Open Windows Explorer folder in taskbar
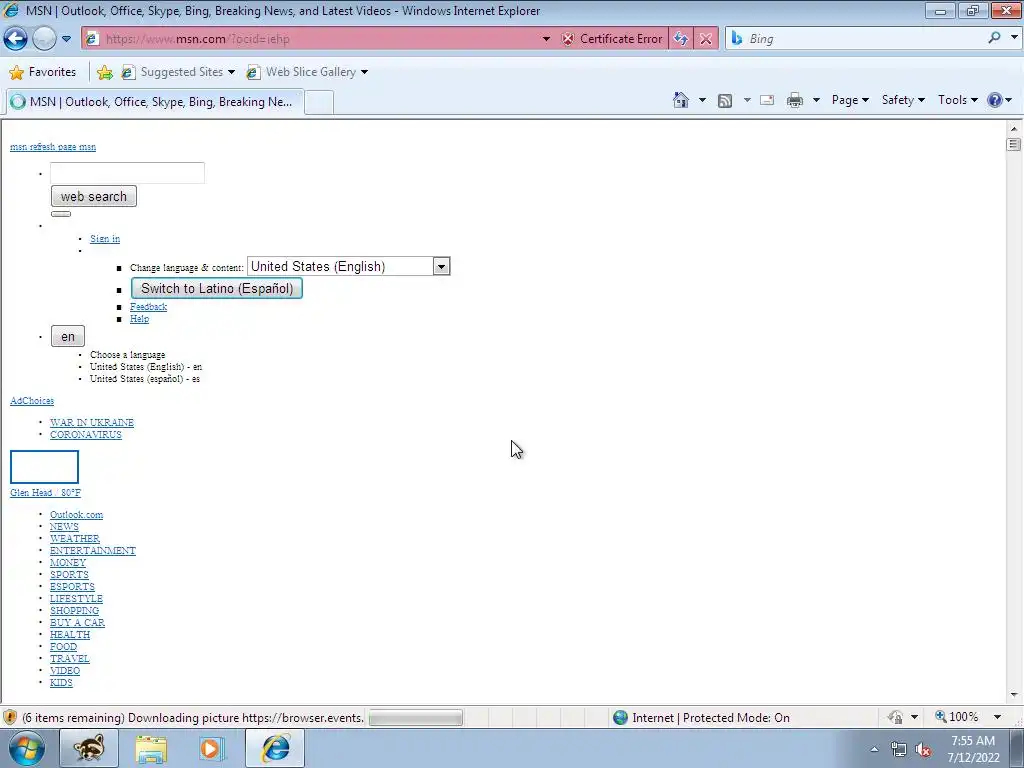This screenshot has width=1024, height=768. pyautogui.click(x=151, y=748)
